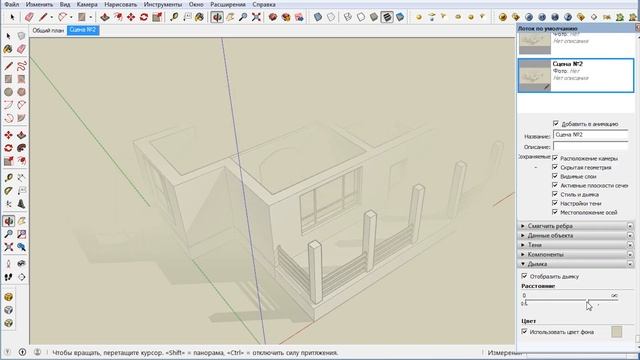The height and width of the screenshot is (360, 640).
Task: Select the Pan hand tool in top toolbar
Action: [x=230, y=17]
